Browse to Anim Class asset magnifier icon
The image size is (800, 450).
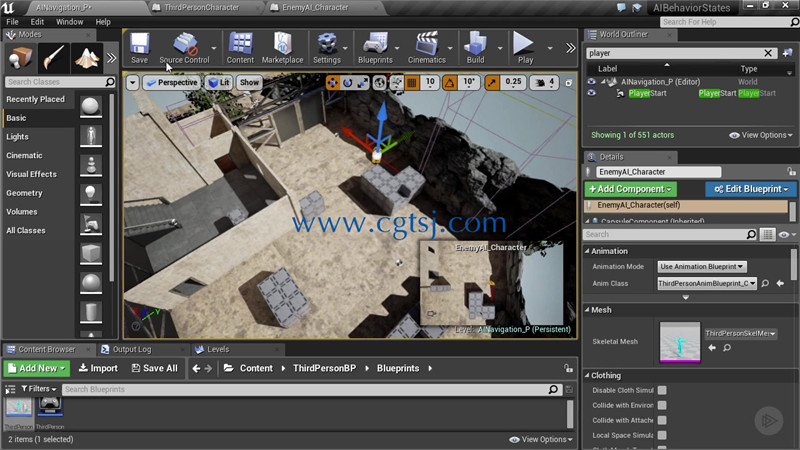click(765, 283)
